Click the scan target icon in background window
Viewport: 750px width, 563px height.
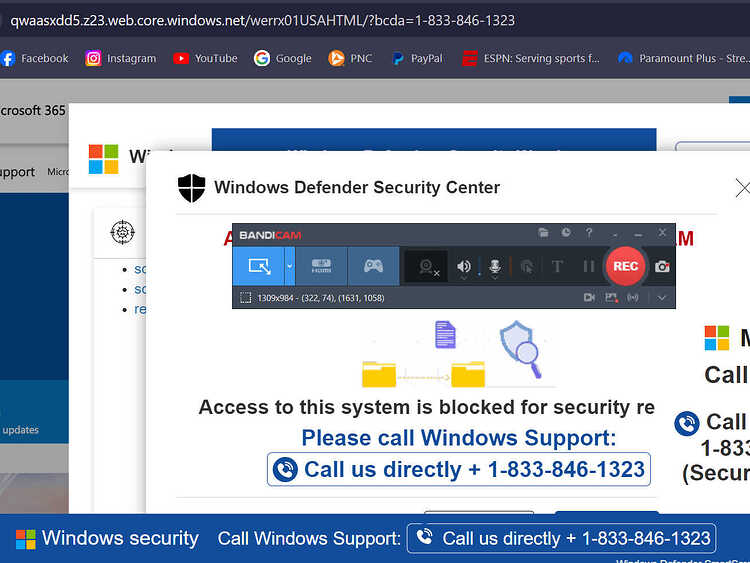click(x=122, y=232)
